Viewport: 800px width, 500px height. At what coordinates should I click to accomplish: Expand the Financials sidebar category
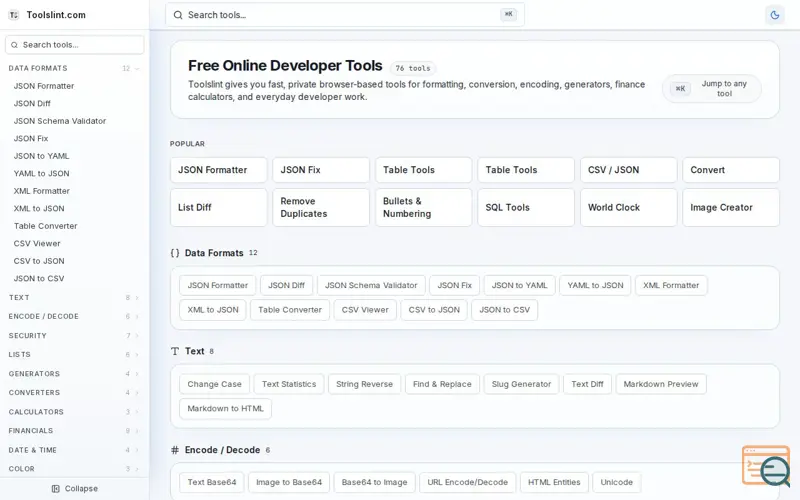point(74,431)
